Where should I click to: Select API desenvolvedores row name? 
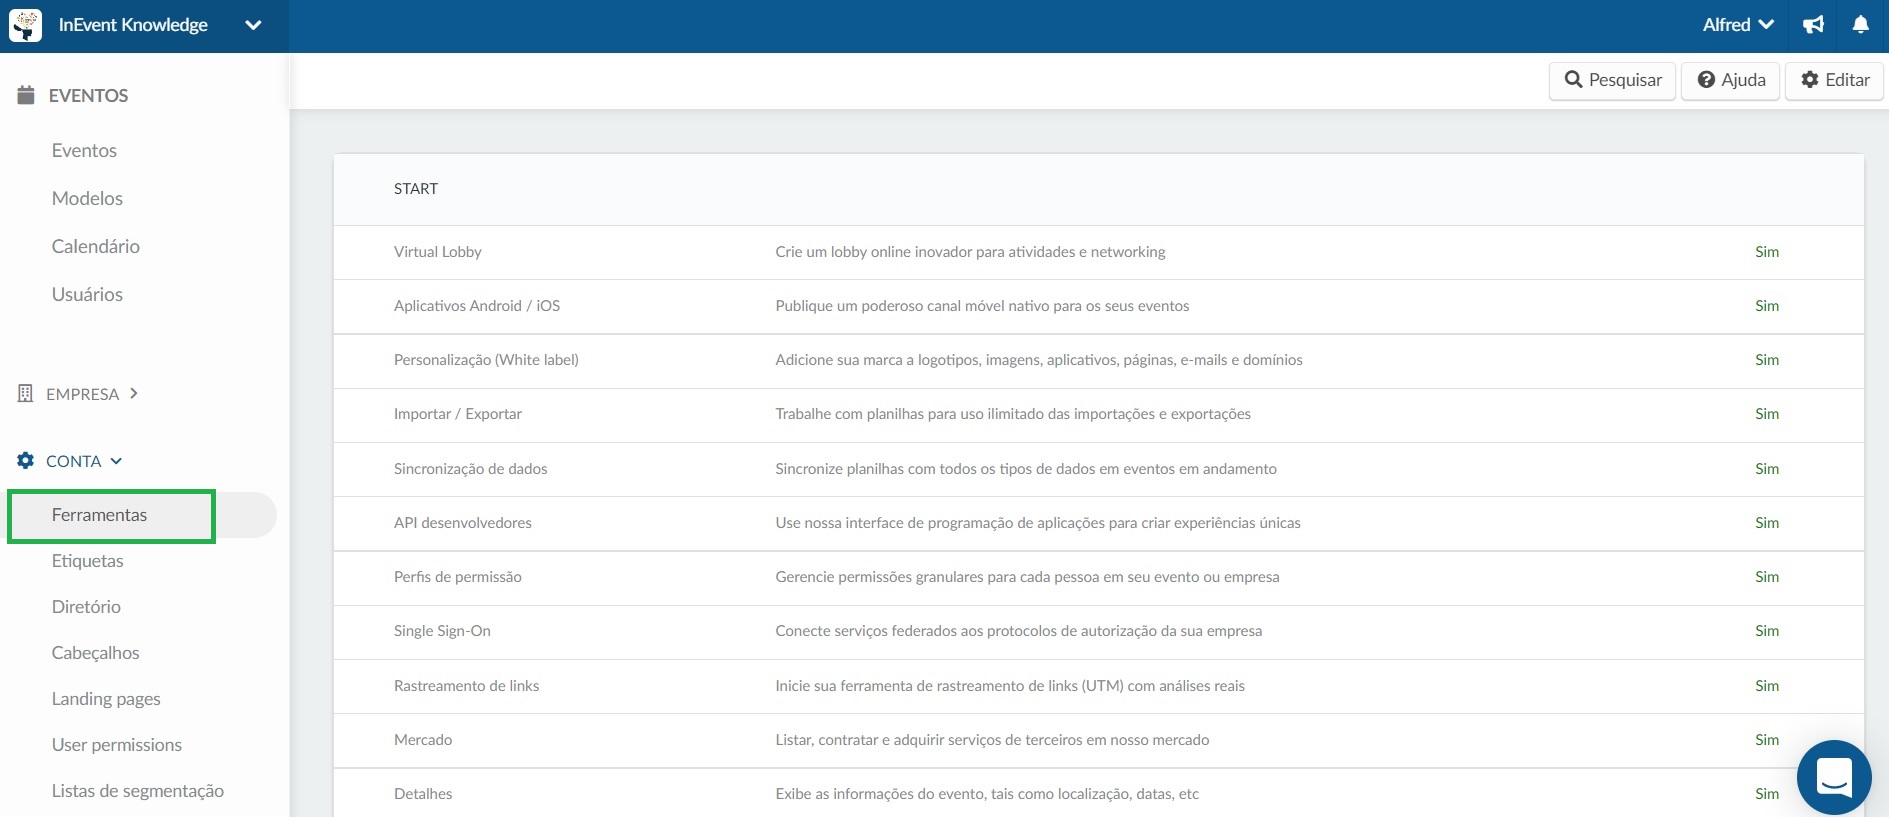tap(463, 523)
